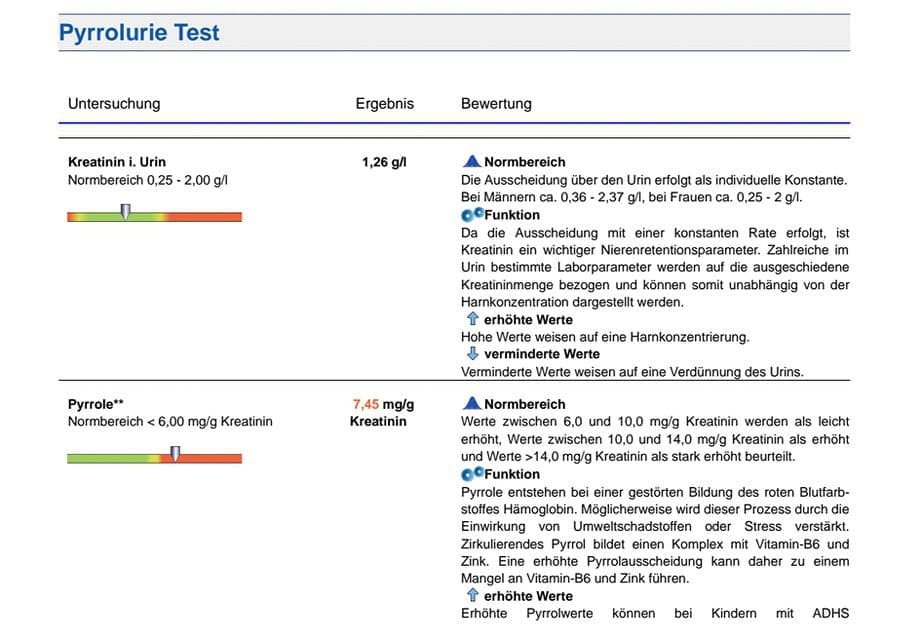Click the up arrow beside Pyrrole erhöhte Werte

click(473, 595)
